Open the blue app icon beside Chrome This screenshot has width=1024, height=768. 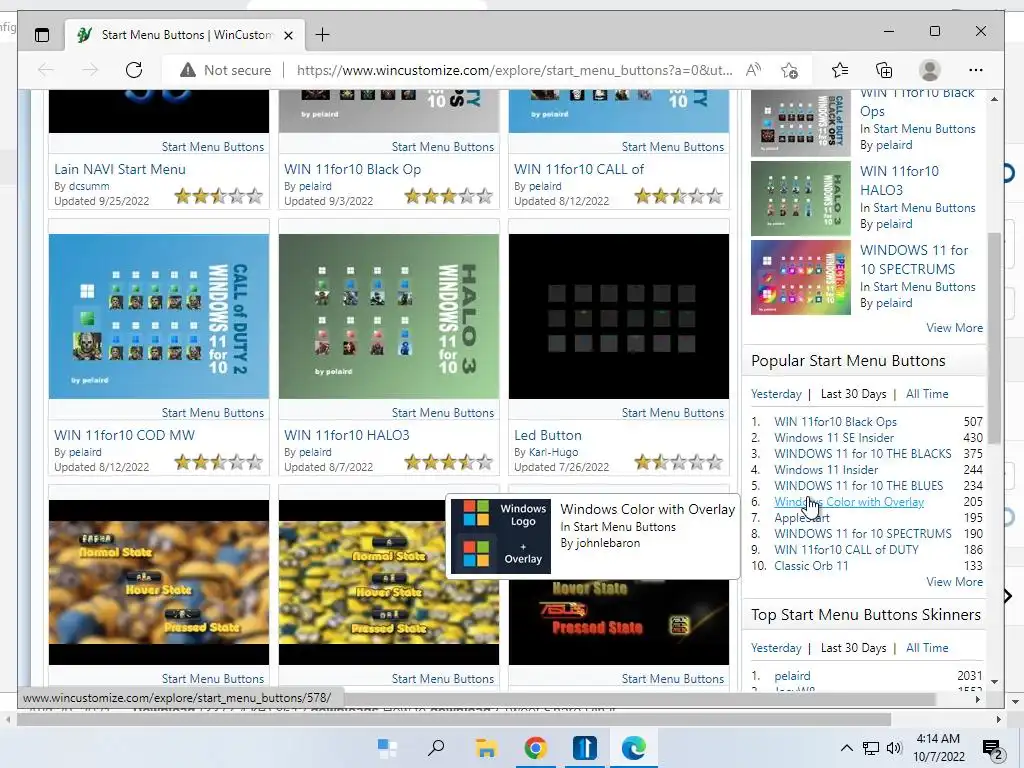[x=584, y=748]
